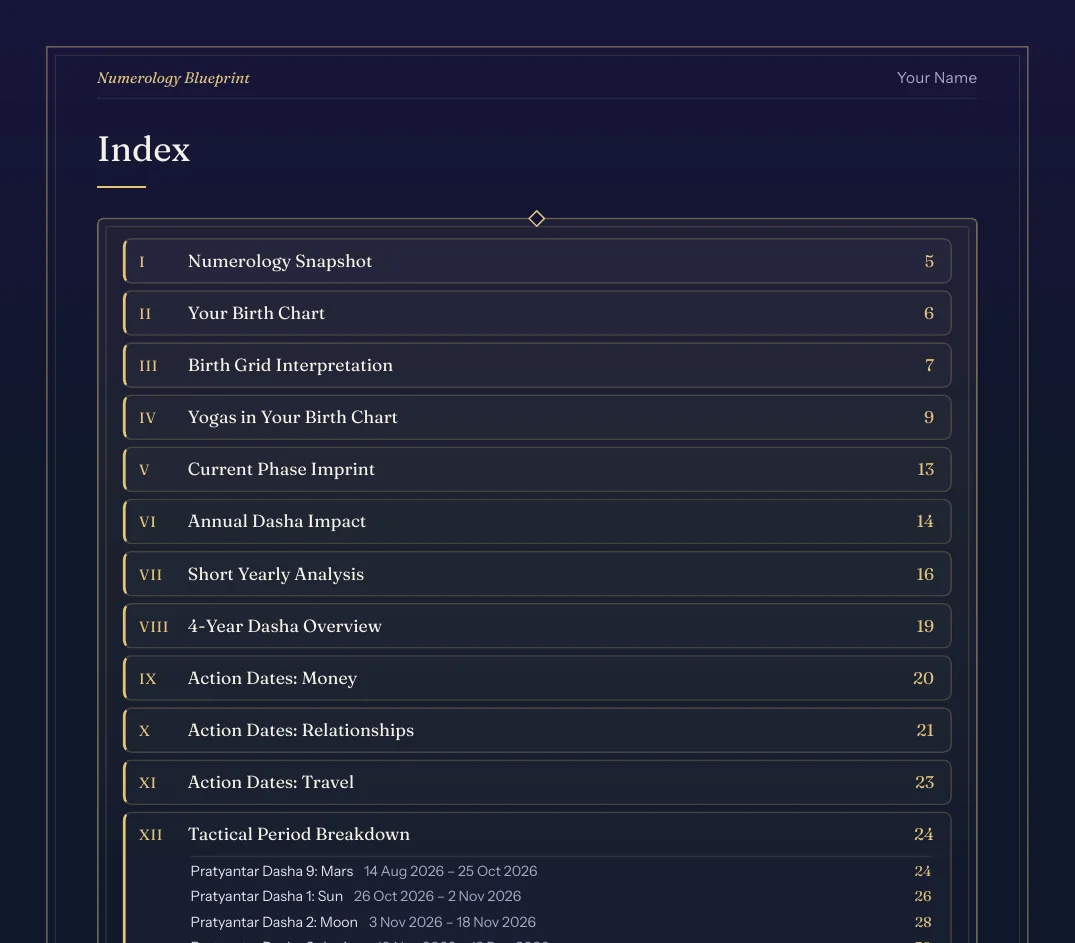The width and height of the screenshot is (1075, 943).
Task: Click Roman numeral IX in the index
Action: 147,679
